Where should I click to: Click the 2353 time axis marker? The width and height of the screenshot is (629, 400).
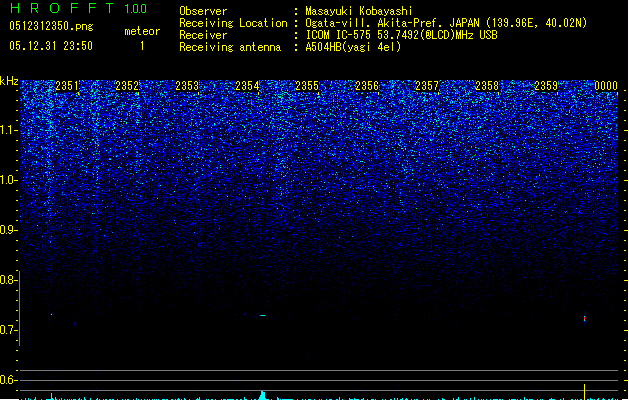tap(187, 86)
